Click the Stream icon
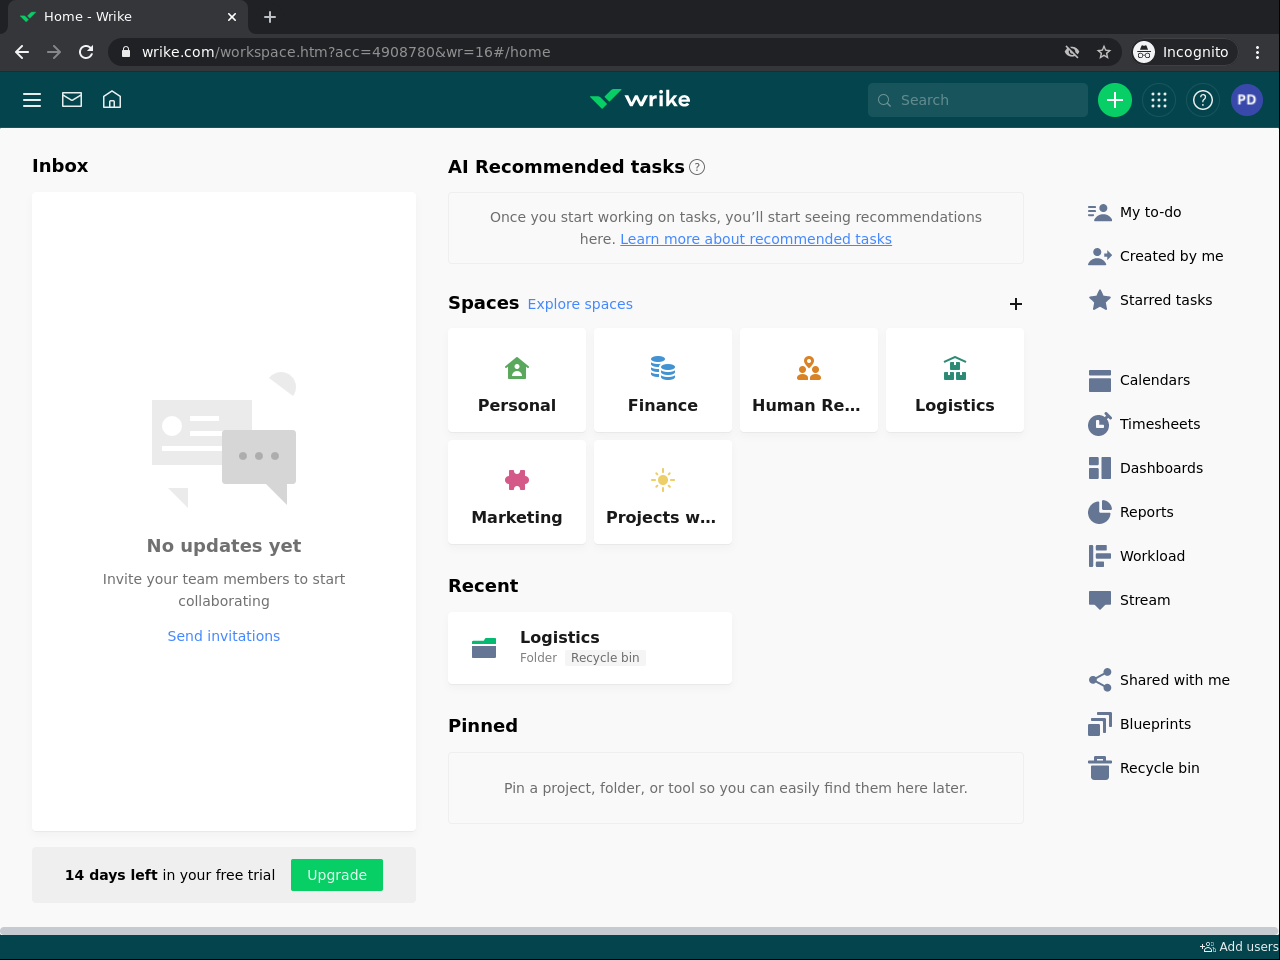Screen dimensions: 1280x960 click(1100, 600)
